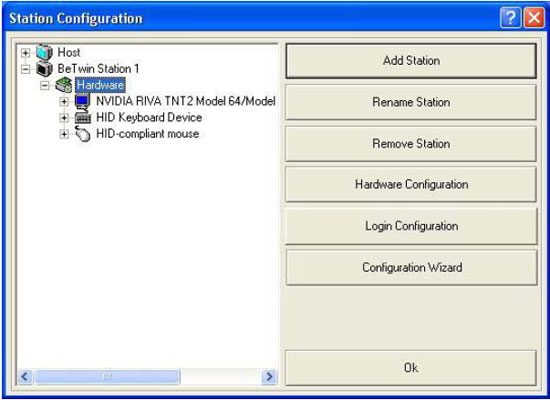The image size is (550, 400).
Task: Click the Hardware node icon
Action: (64, 85)
